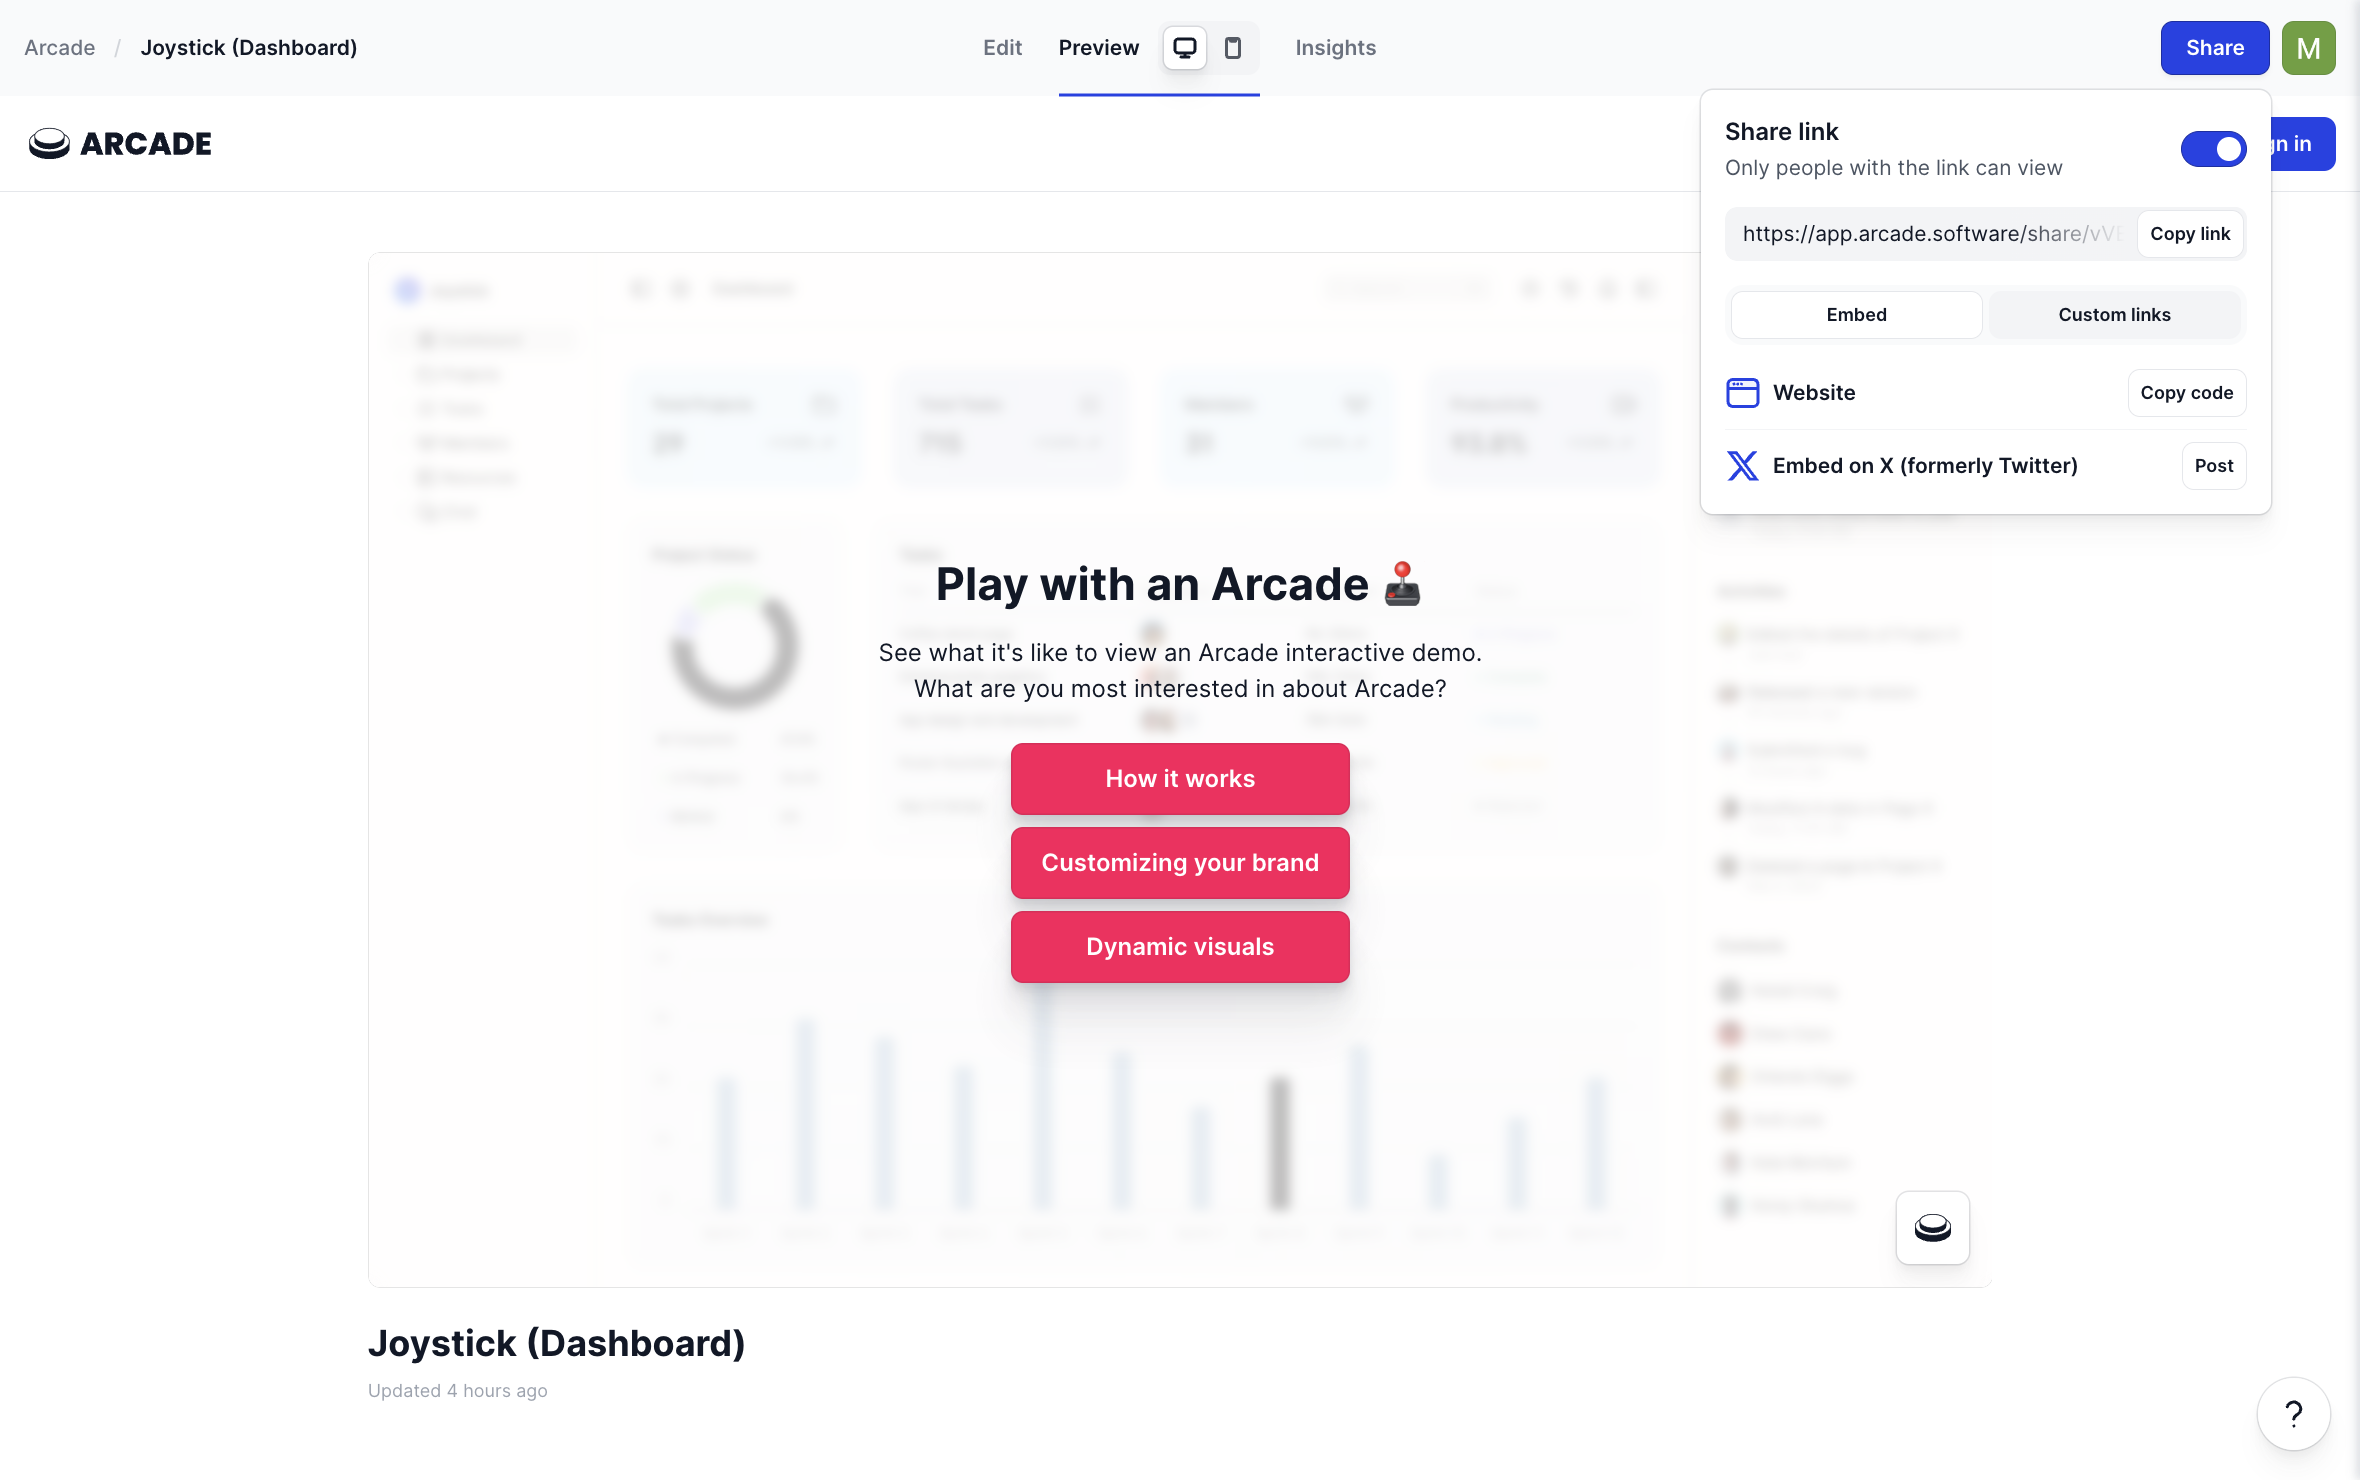
Task: Post to X (formerly Twitter)
Action: click(2213, 464)
